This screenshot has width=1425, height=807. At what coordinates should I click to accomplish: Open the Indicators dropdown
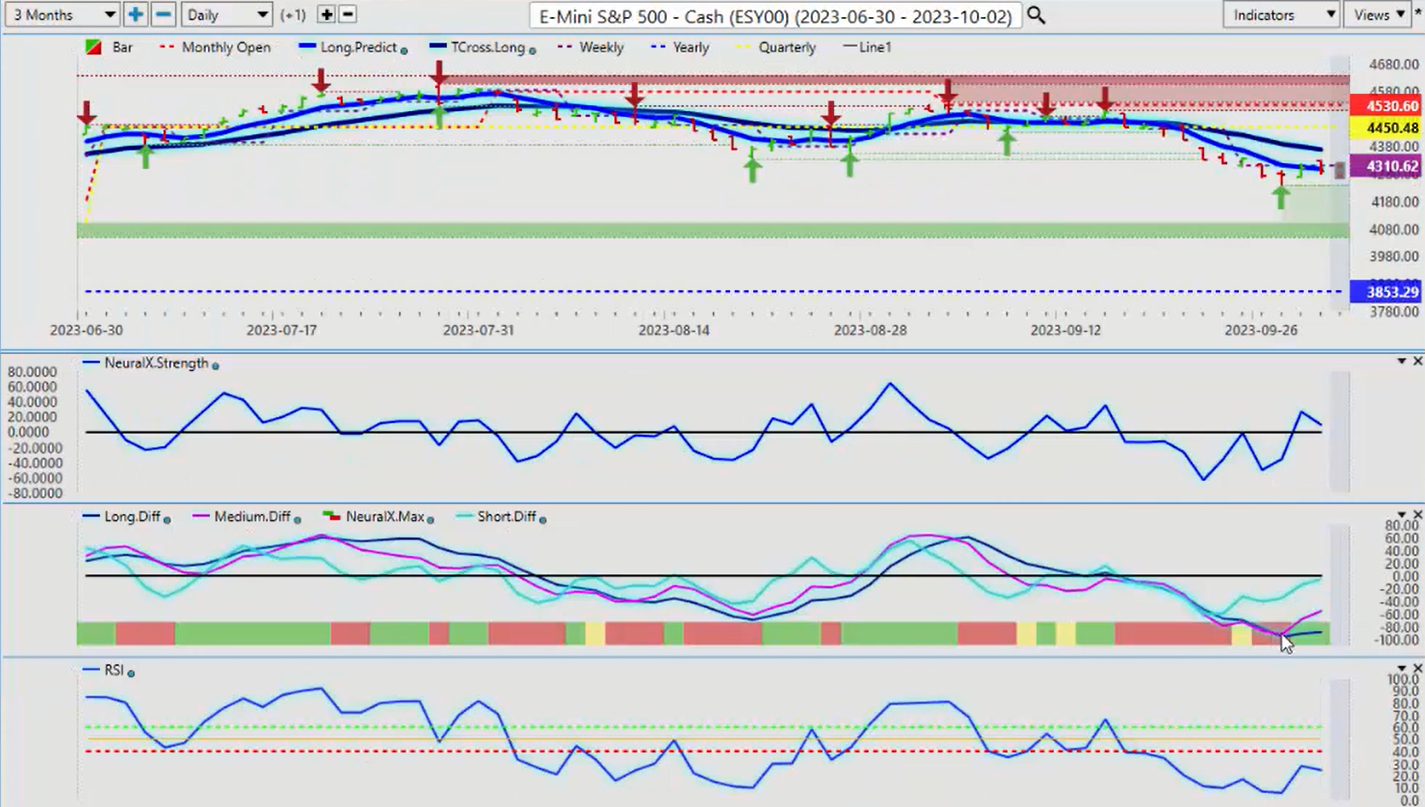1281,15
